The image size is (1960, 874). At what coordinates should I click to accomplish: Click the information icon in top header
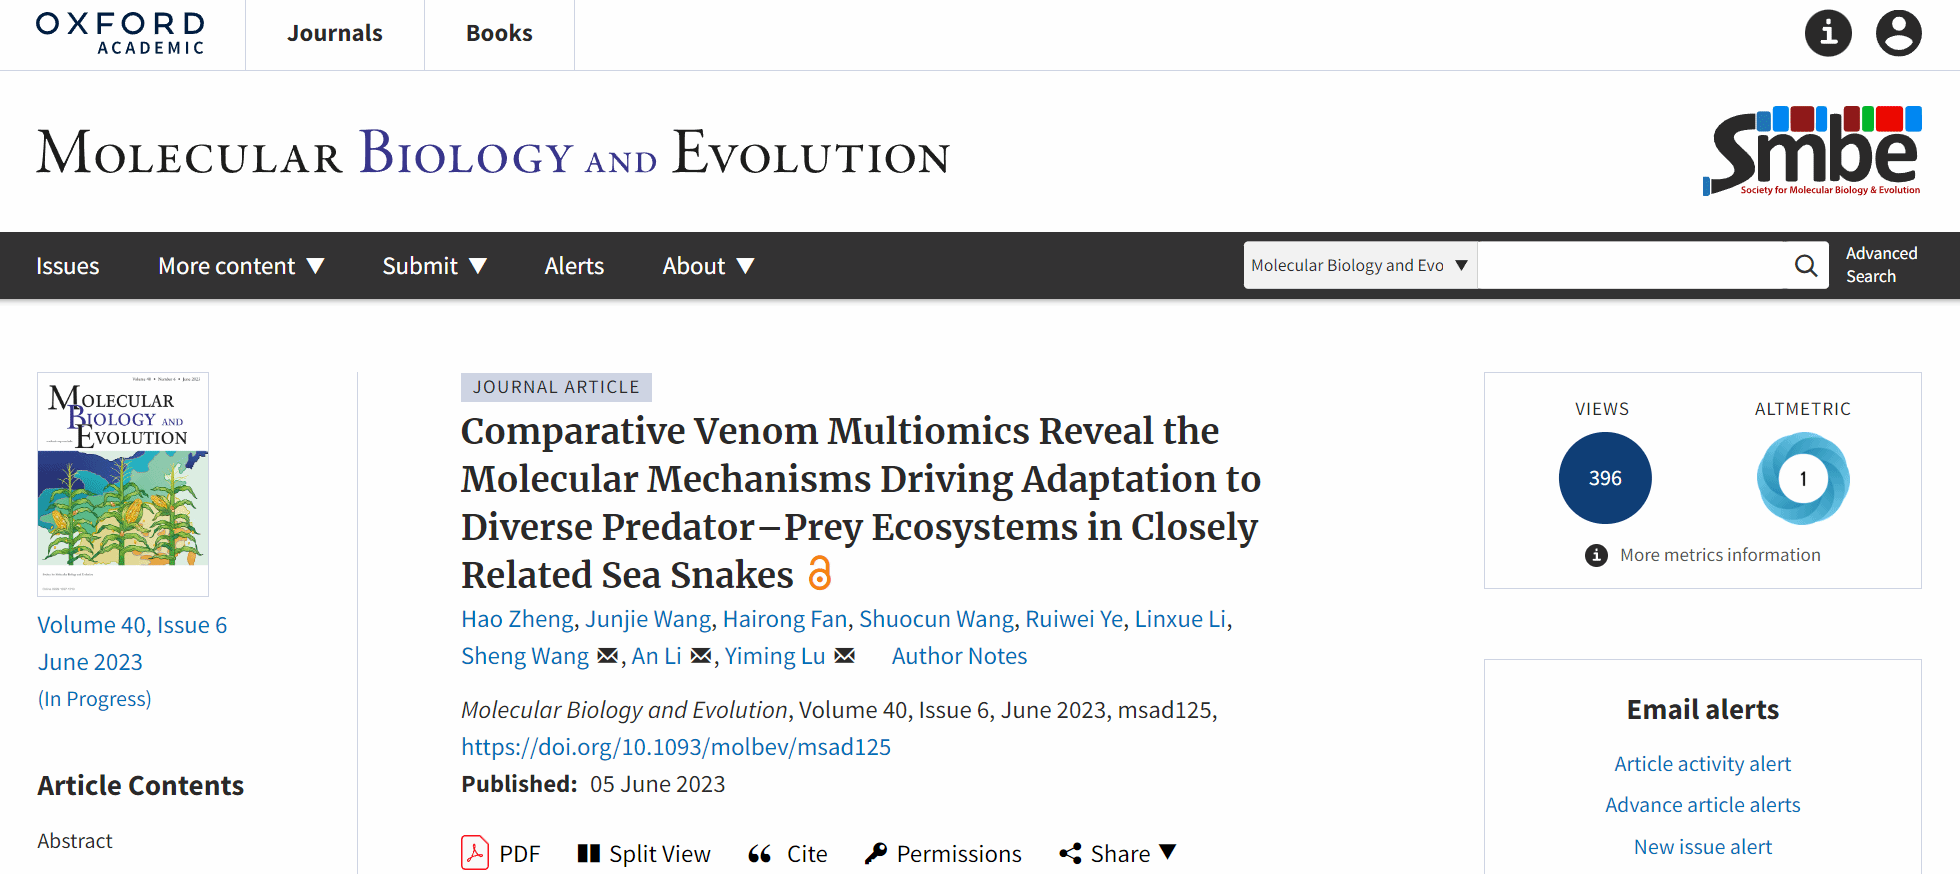[1828, 33]
